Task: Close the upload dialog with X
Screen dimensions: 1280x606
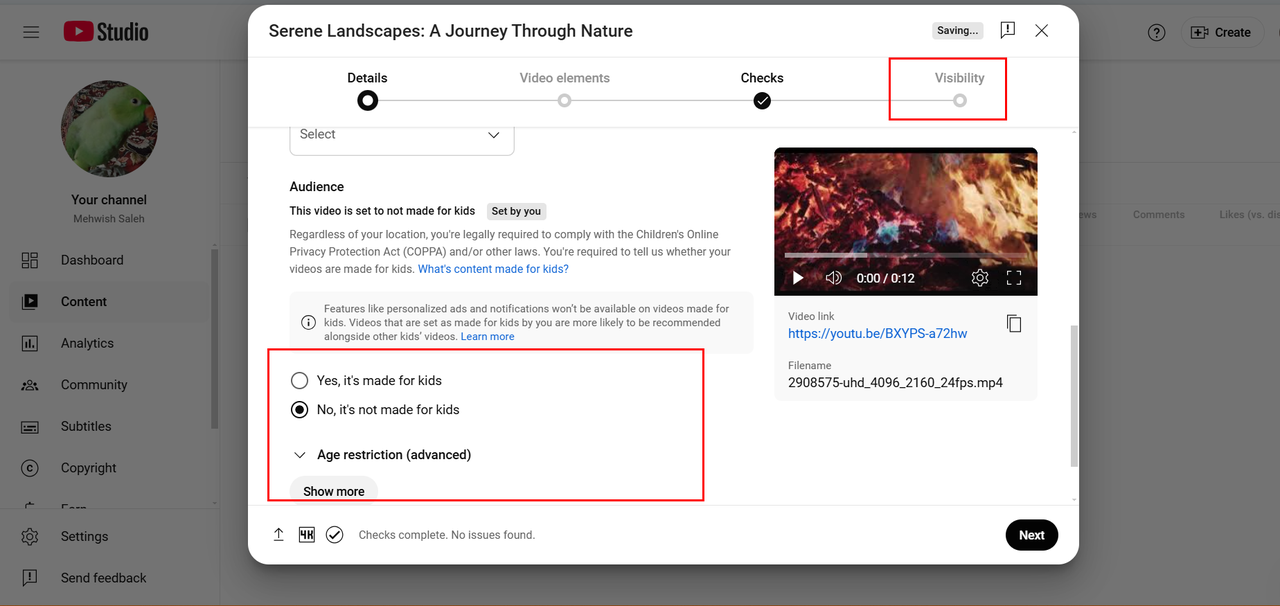Action: coord(1041,31)
